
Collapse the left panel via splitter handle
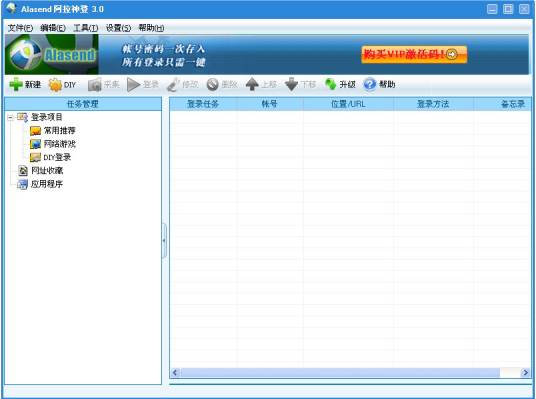pyautogui.click(x=164, y=240)
